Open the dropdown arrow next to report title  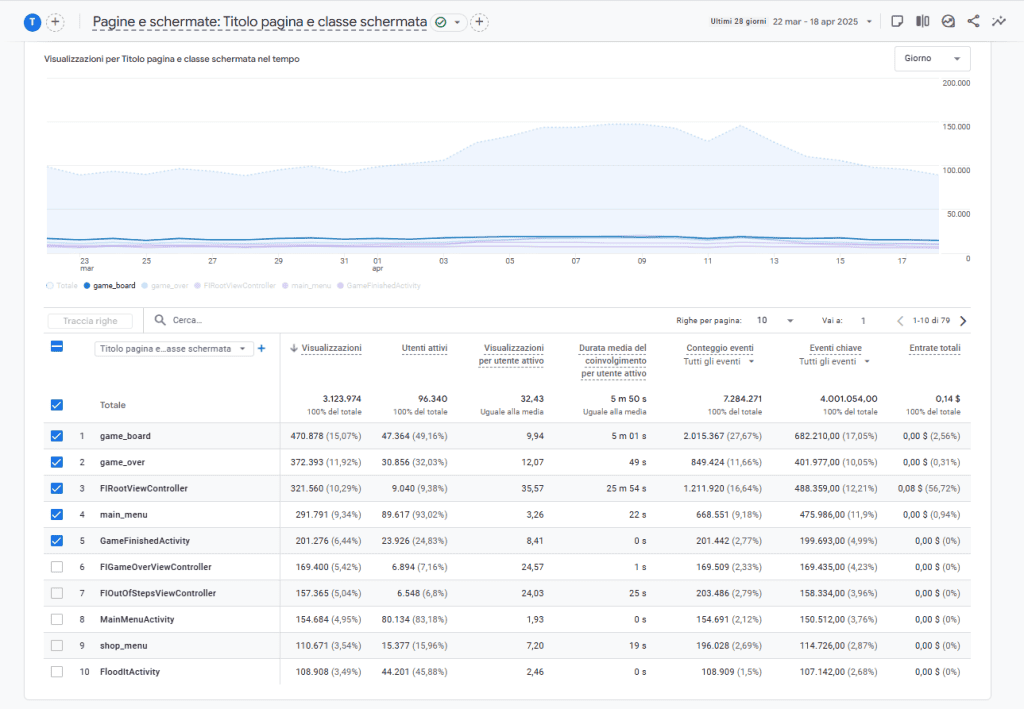457,22
